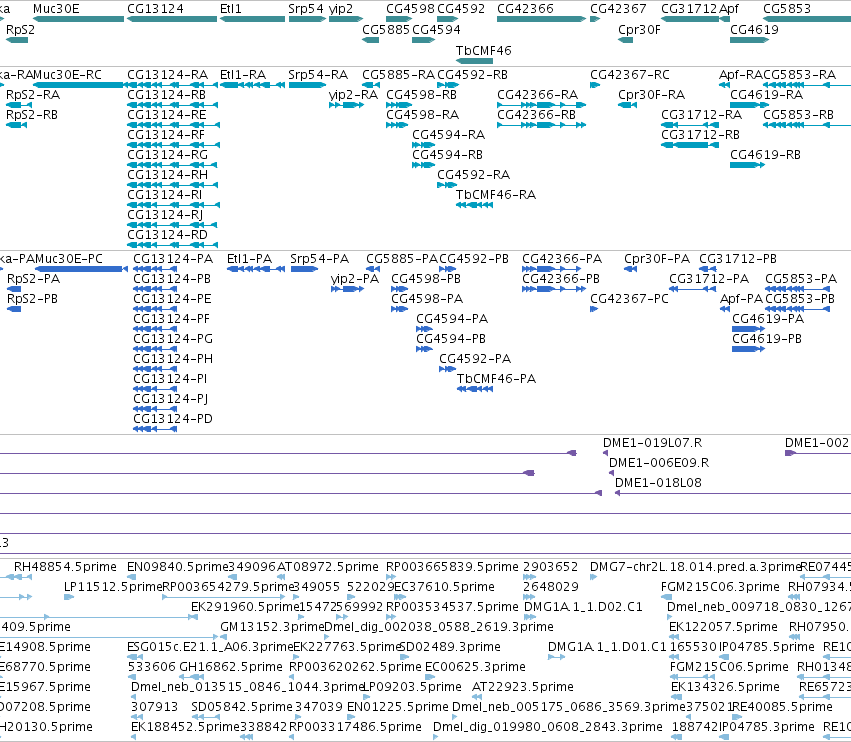Select BAC end DME1-019L07.R

tap(652, 442)
